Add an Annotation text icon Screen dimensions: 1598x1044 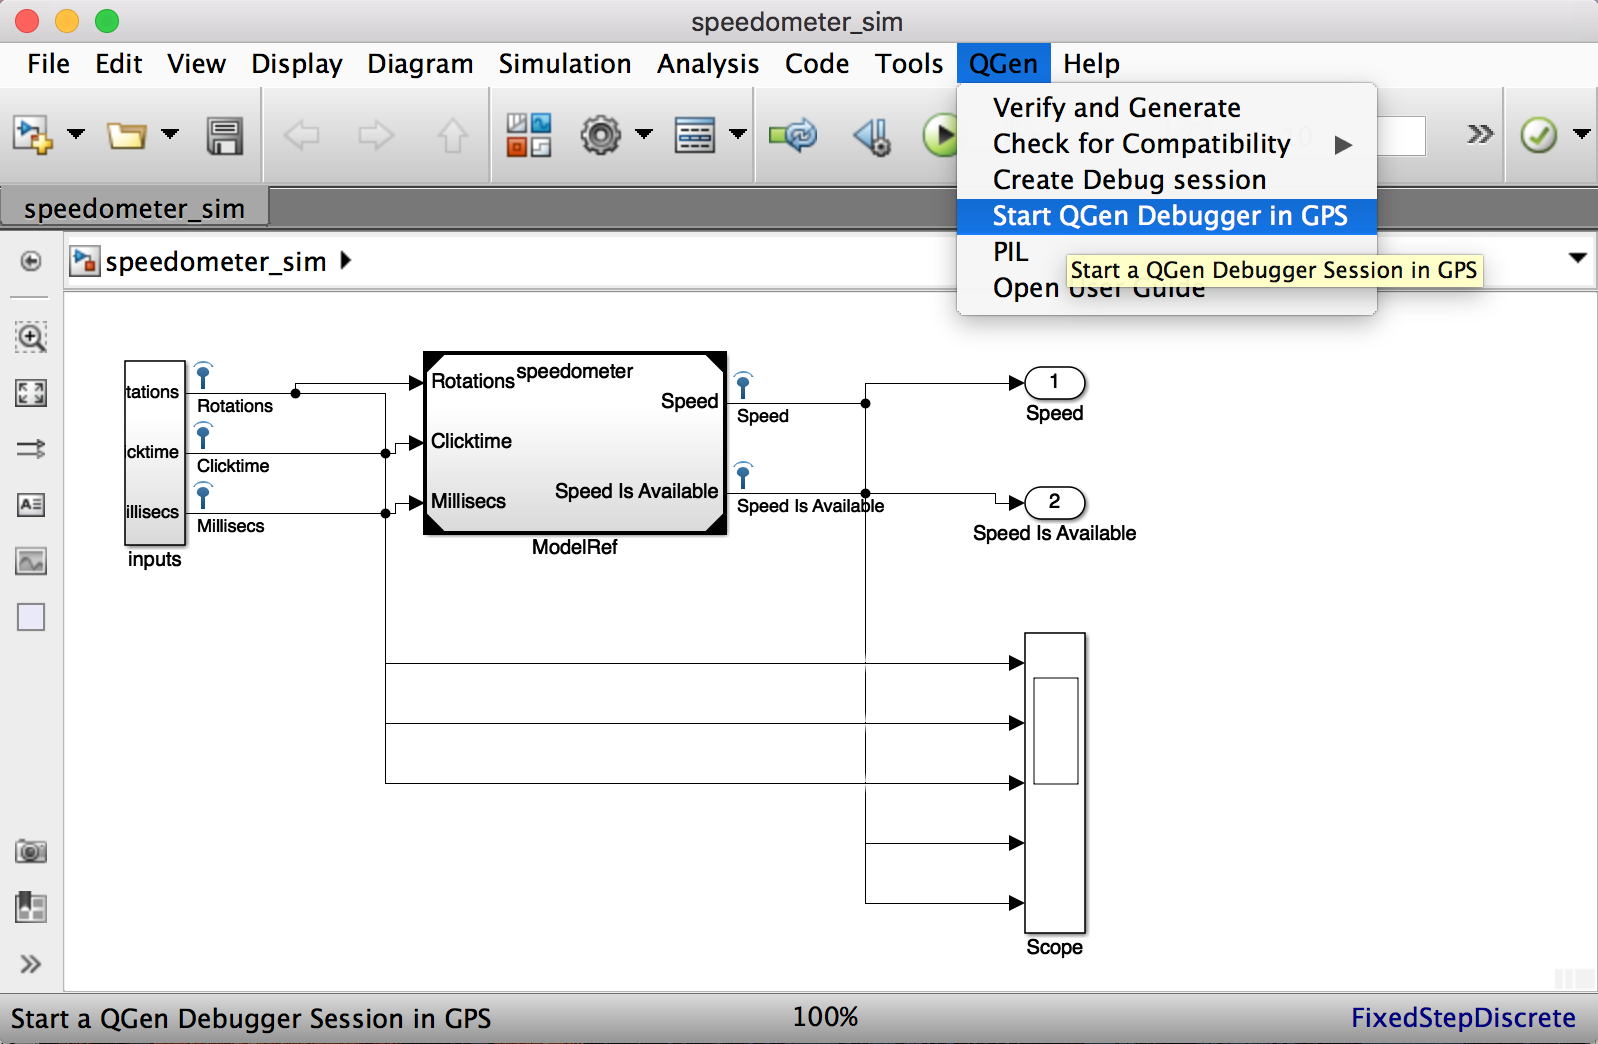31,505
